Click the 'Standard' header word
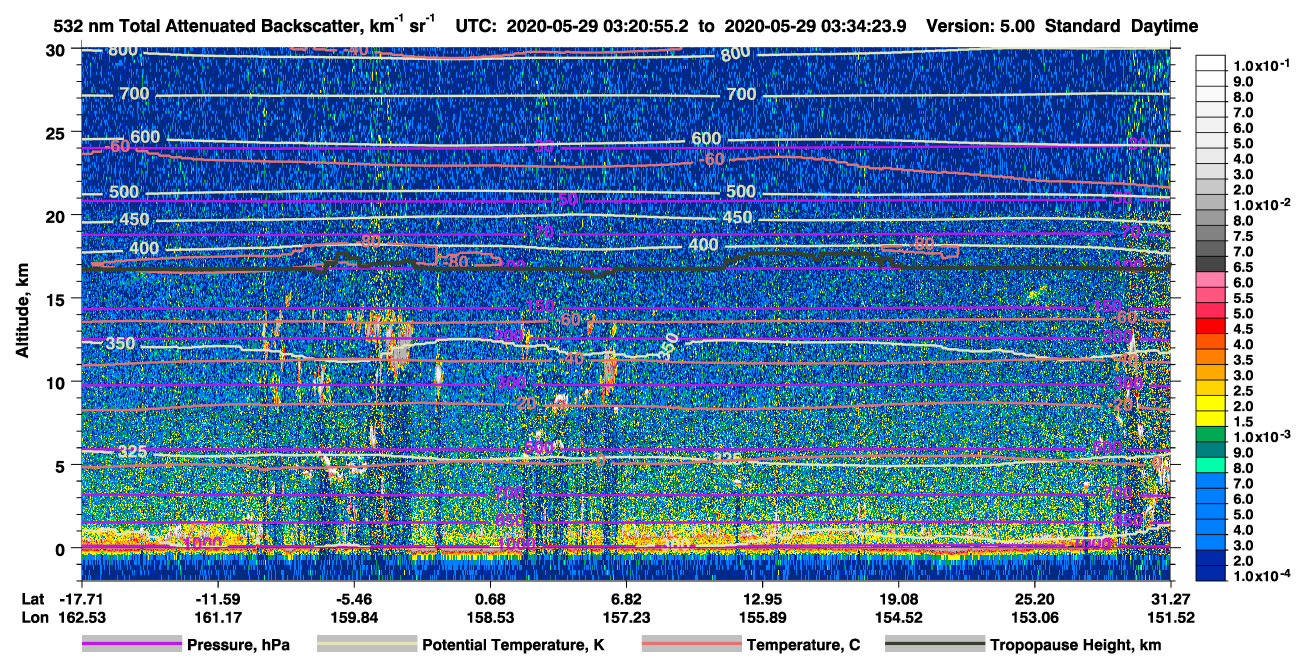The width and height of the screenshot is (1300, 667). click(1083, 26)
